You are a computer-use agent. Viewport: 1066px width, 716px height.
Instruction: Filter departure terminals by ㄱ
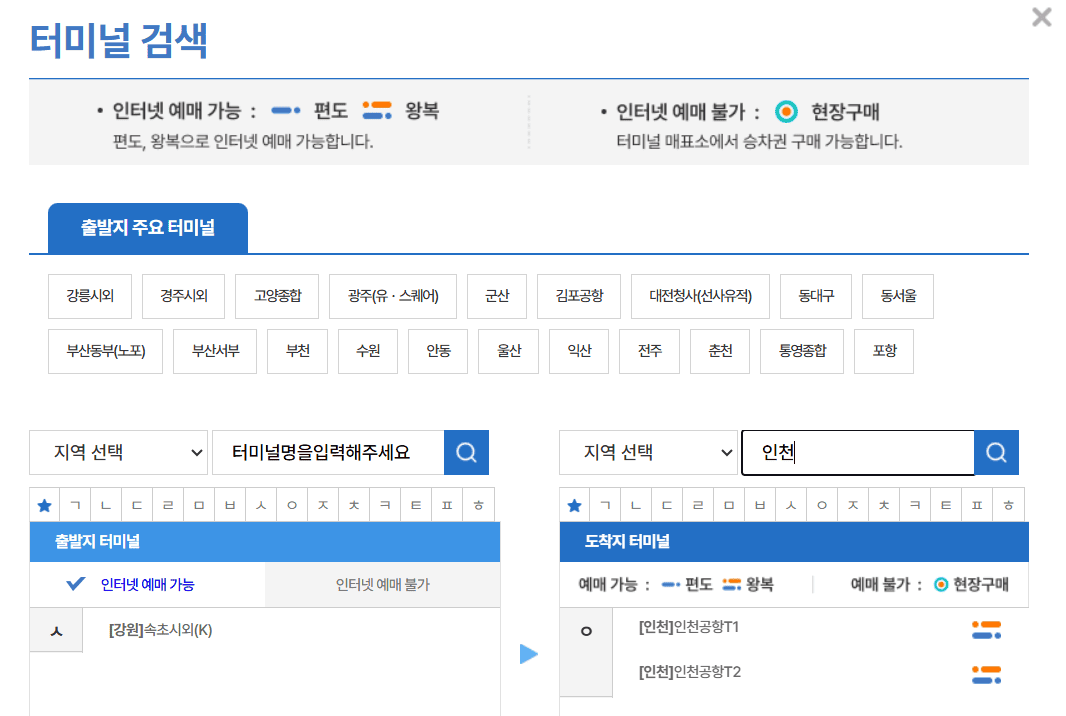75,505
